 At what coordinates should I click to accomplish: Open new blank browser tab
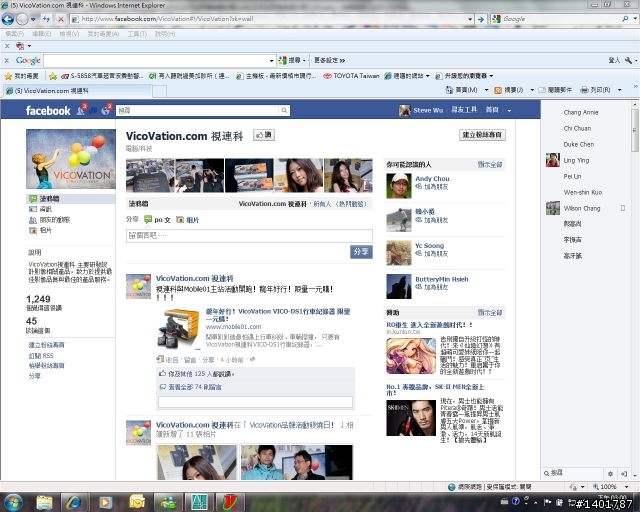[160, 91]
